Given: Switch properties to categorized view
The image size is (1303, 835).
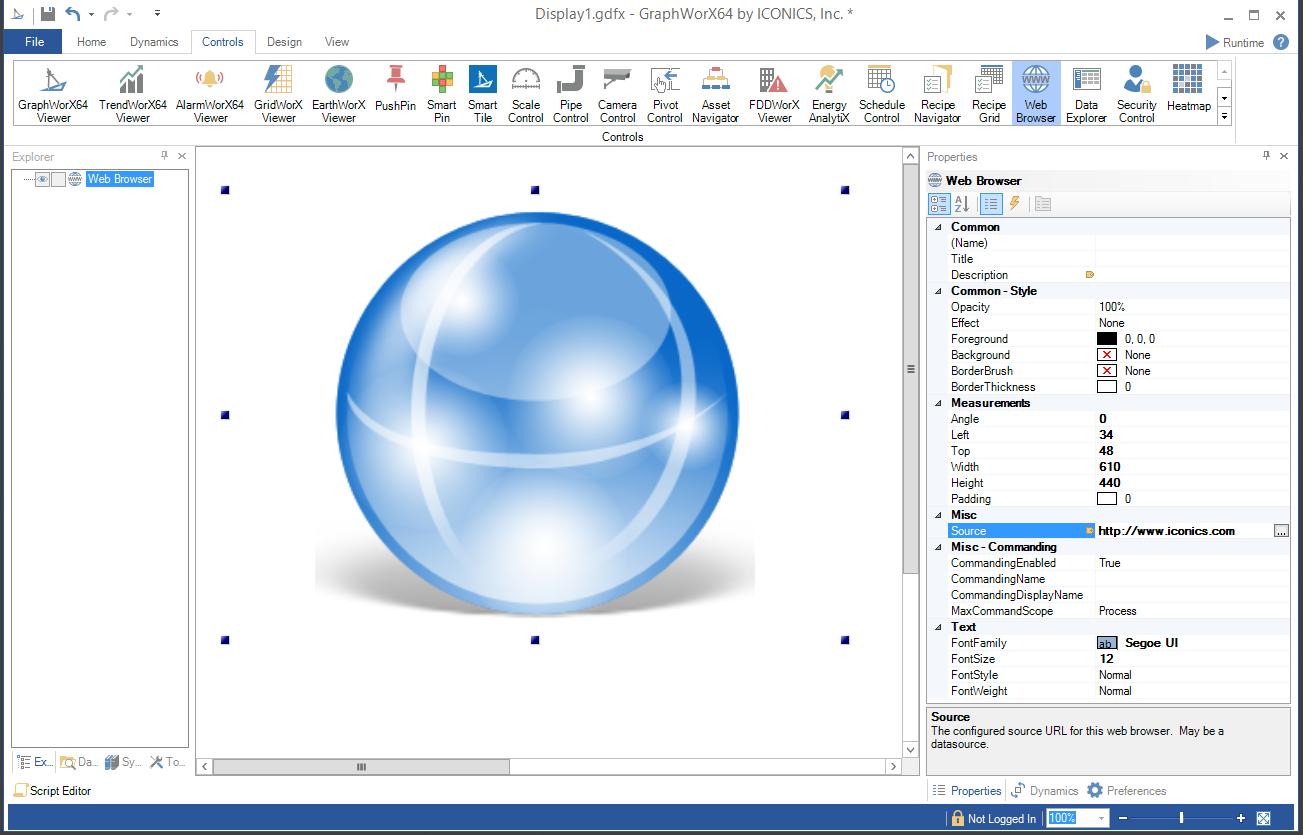Looking at the screenshot, I should pyautogui.click(x=939, y=204).
